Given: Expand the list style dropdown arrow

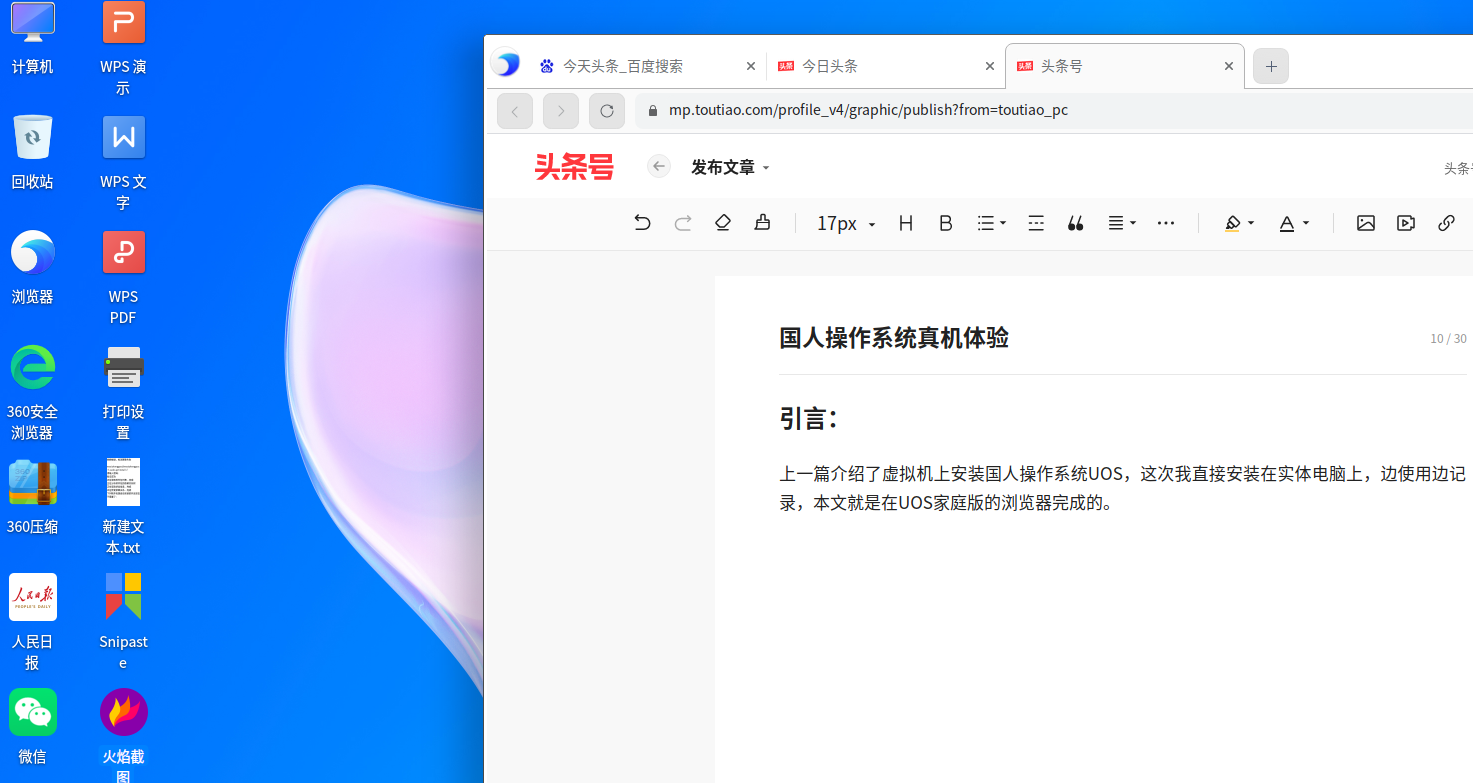Looking at the screenshot, I should point(1003,224).
